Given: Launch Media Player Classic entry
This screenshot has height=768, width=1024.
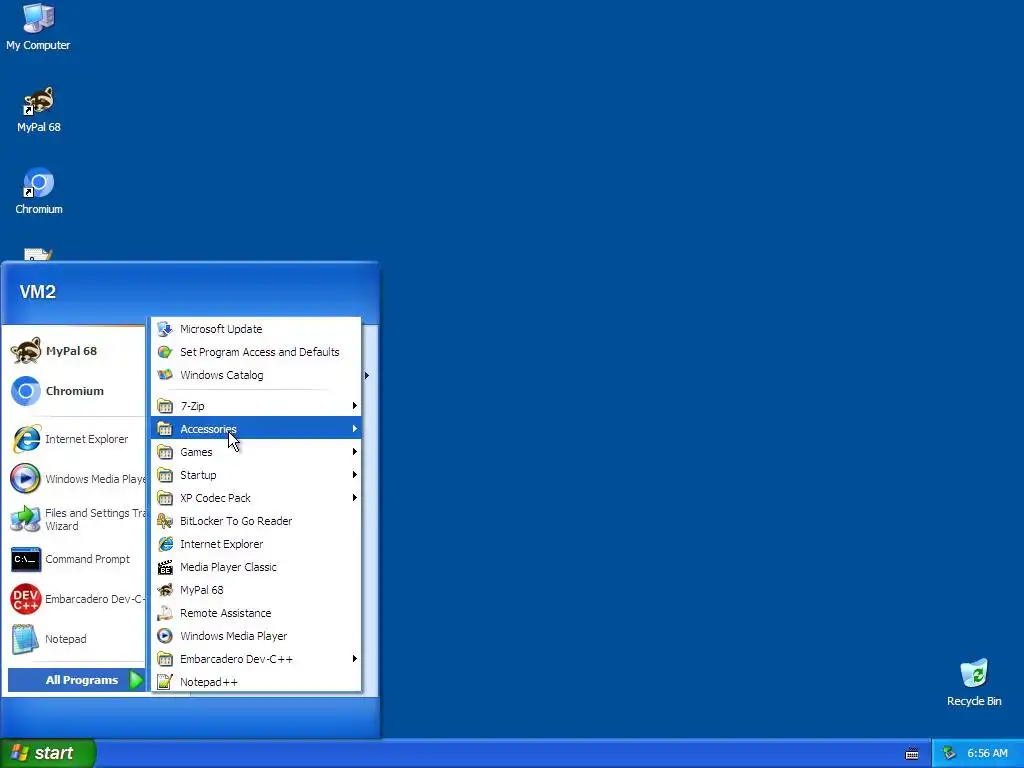Looking at the screenshot, I should (x=256, y=567).
